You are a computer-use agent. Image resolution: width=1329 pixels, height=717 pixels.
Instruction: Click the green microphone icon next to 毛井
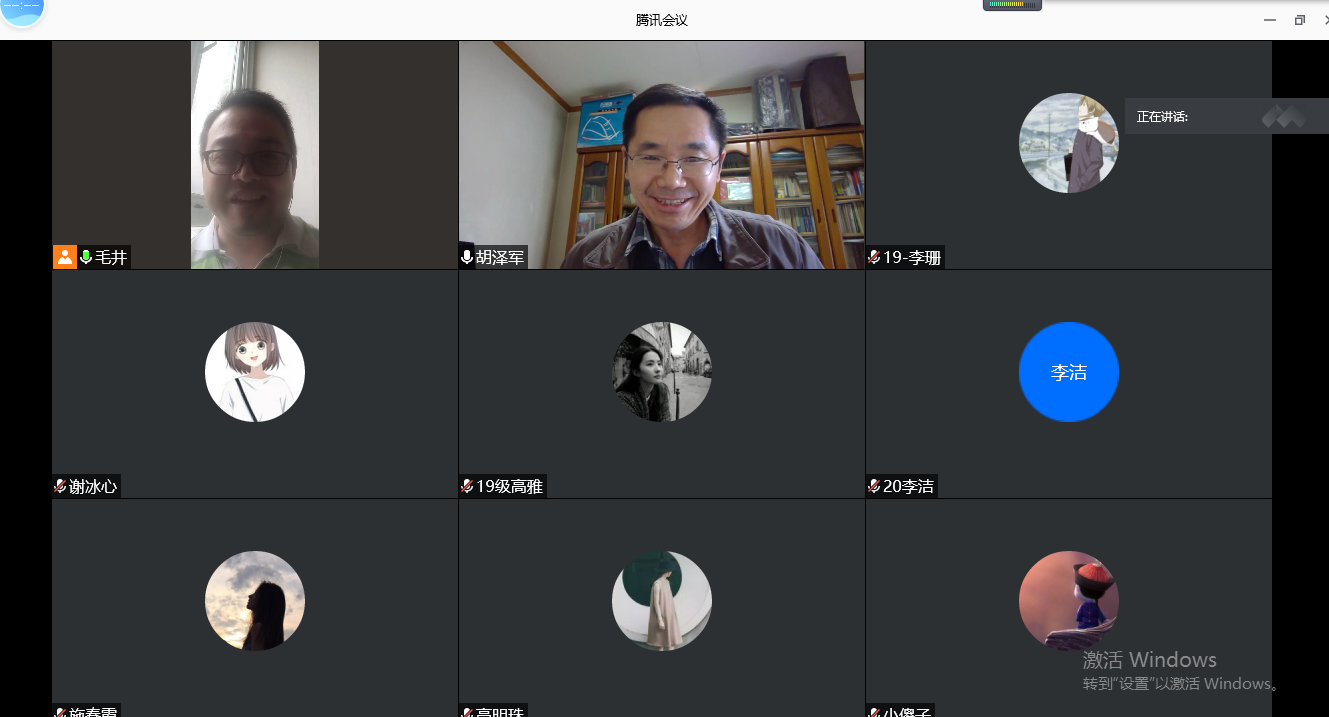click(x=86, y=257)
